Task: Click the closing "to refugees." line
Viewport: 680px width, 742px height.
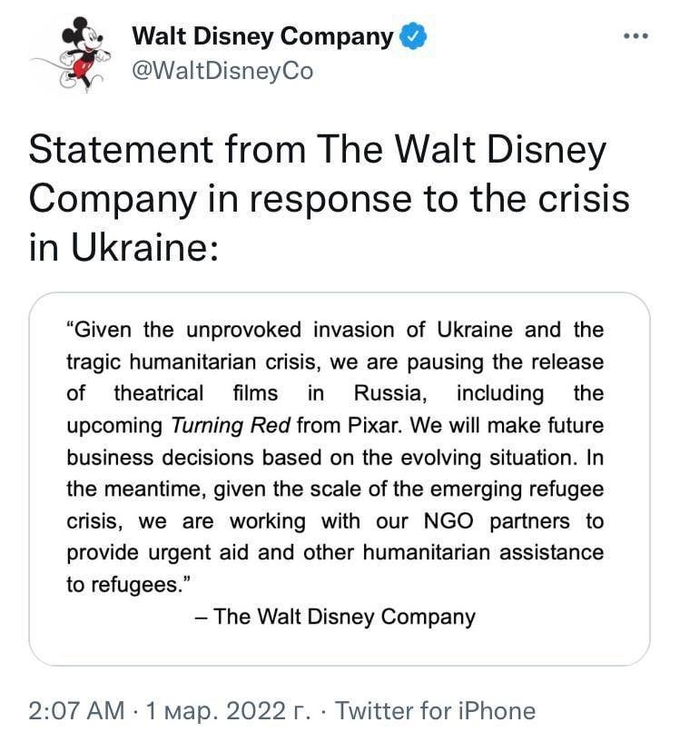Action: click(x=128, y=585)
